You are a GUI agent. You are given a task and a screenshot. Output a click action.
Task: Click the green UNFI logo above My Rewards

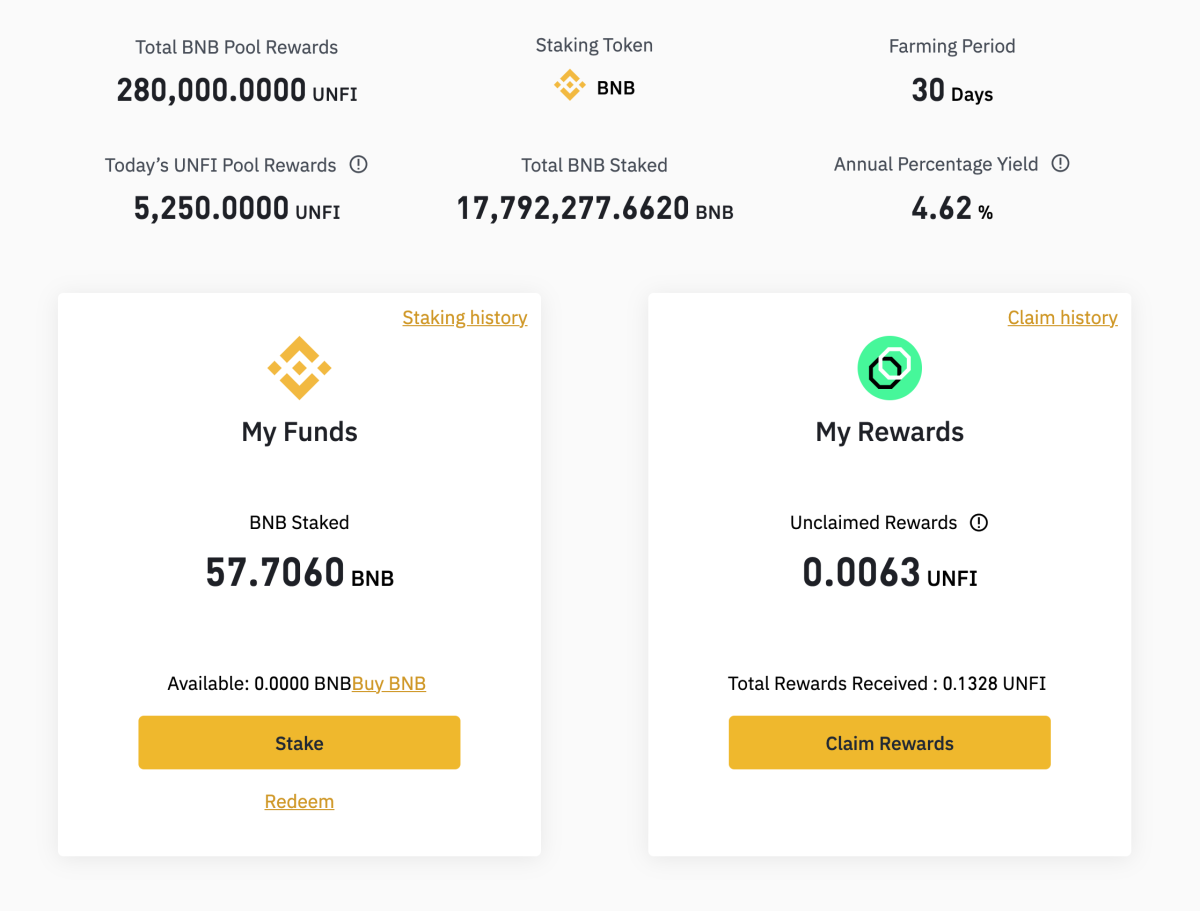click(889, 368)
